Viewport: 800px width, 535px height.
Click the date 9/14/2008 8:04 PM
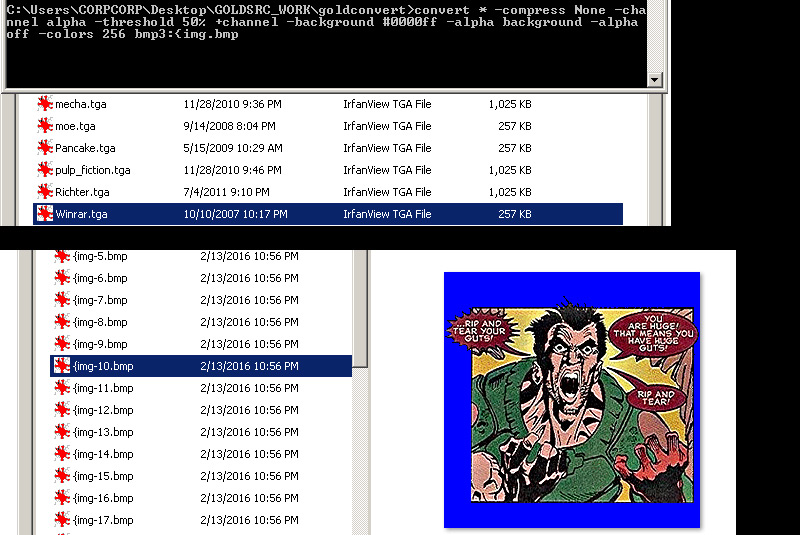pos(229,126)
